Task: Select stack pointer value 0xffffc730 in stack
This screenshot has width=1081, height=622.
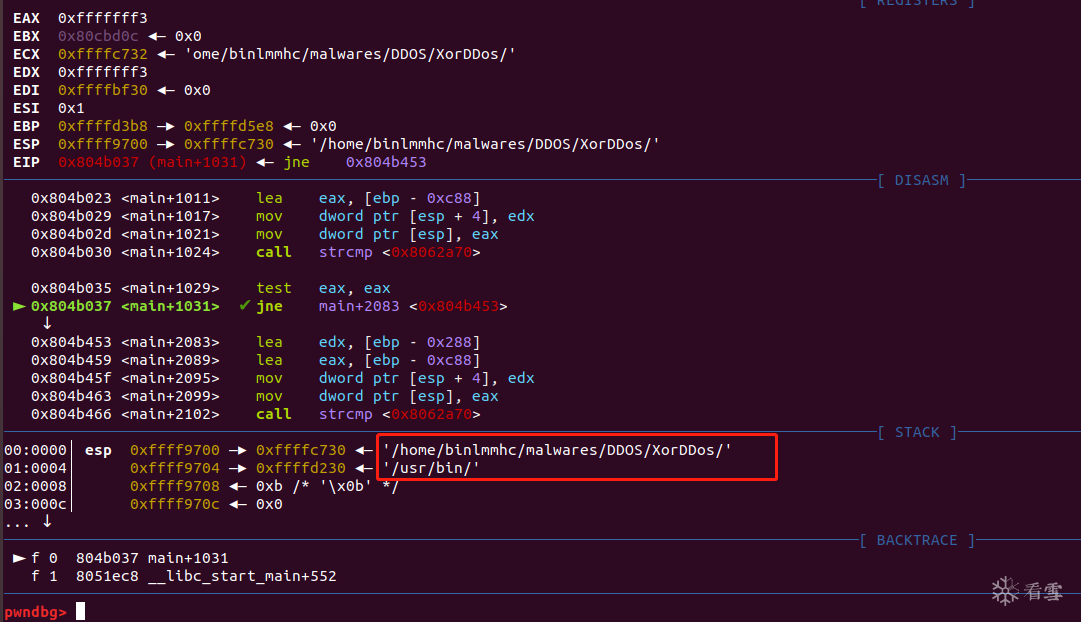Action: click(x=301, y=450)
